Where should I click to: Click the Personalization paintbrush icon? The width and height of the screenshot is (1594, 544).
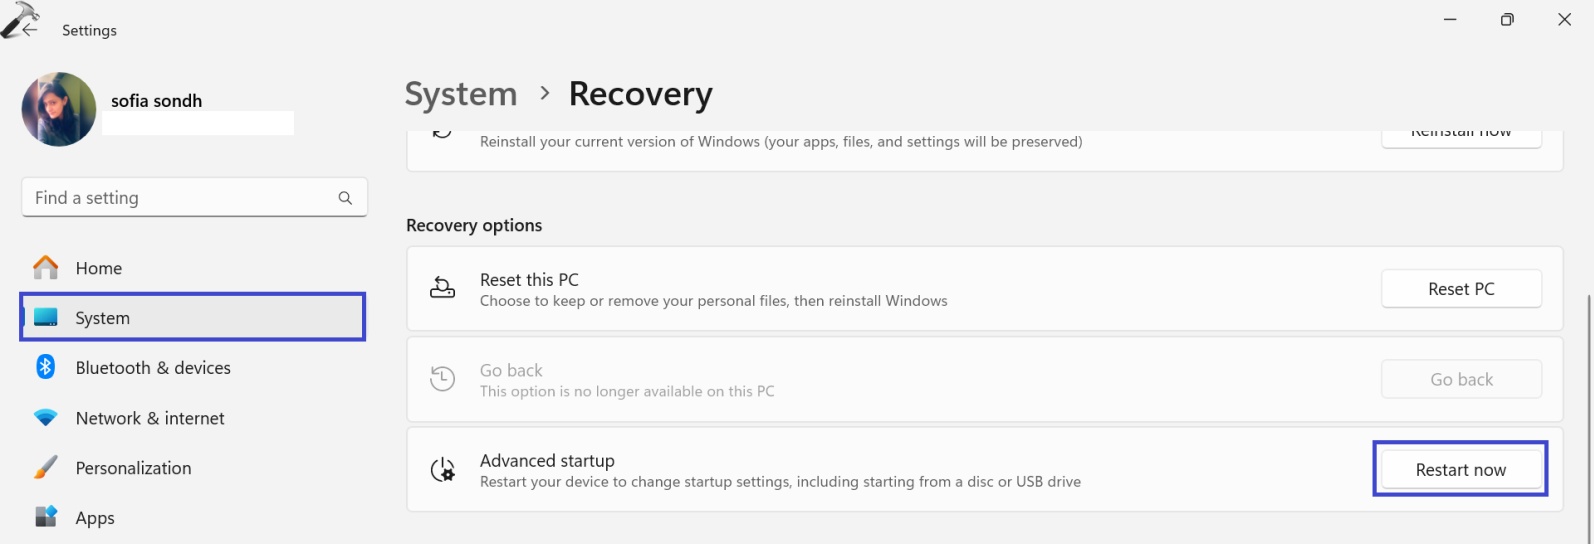tap(46, 468)
